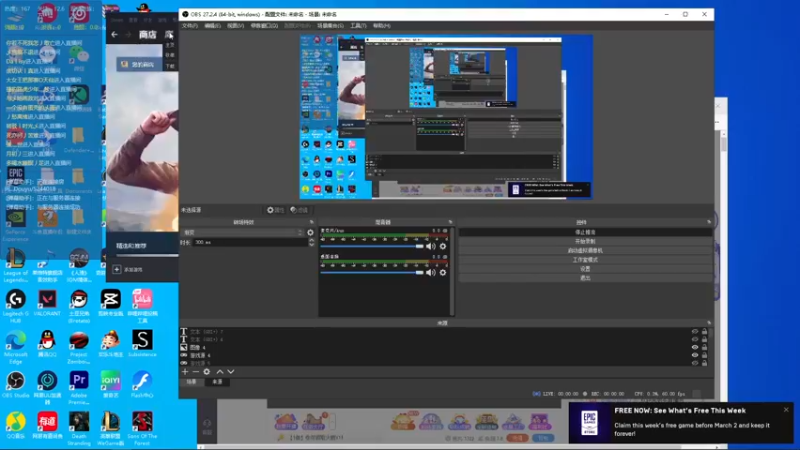Open 帮助(H) menu in OBS

[x=381, y=26]
